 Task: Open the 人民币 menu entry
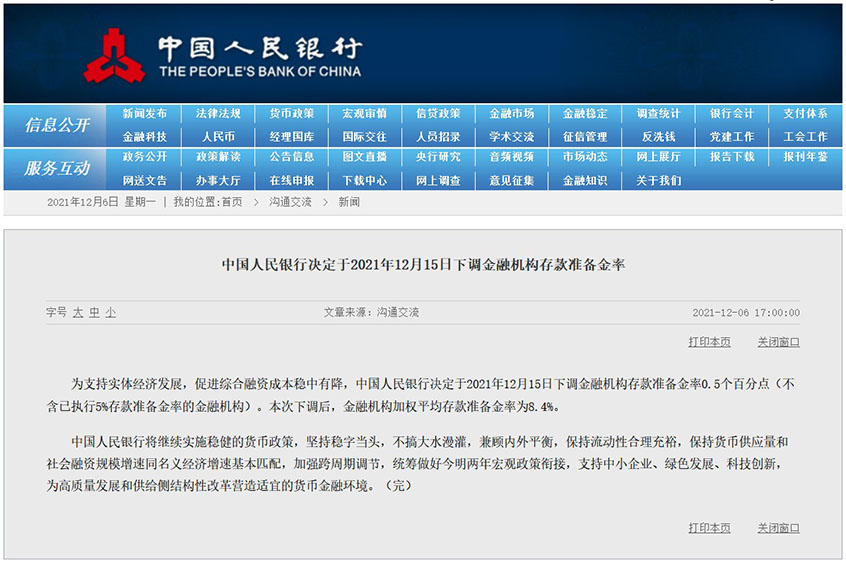point(218,137)
